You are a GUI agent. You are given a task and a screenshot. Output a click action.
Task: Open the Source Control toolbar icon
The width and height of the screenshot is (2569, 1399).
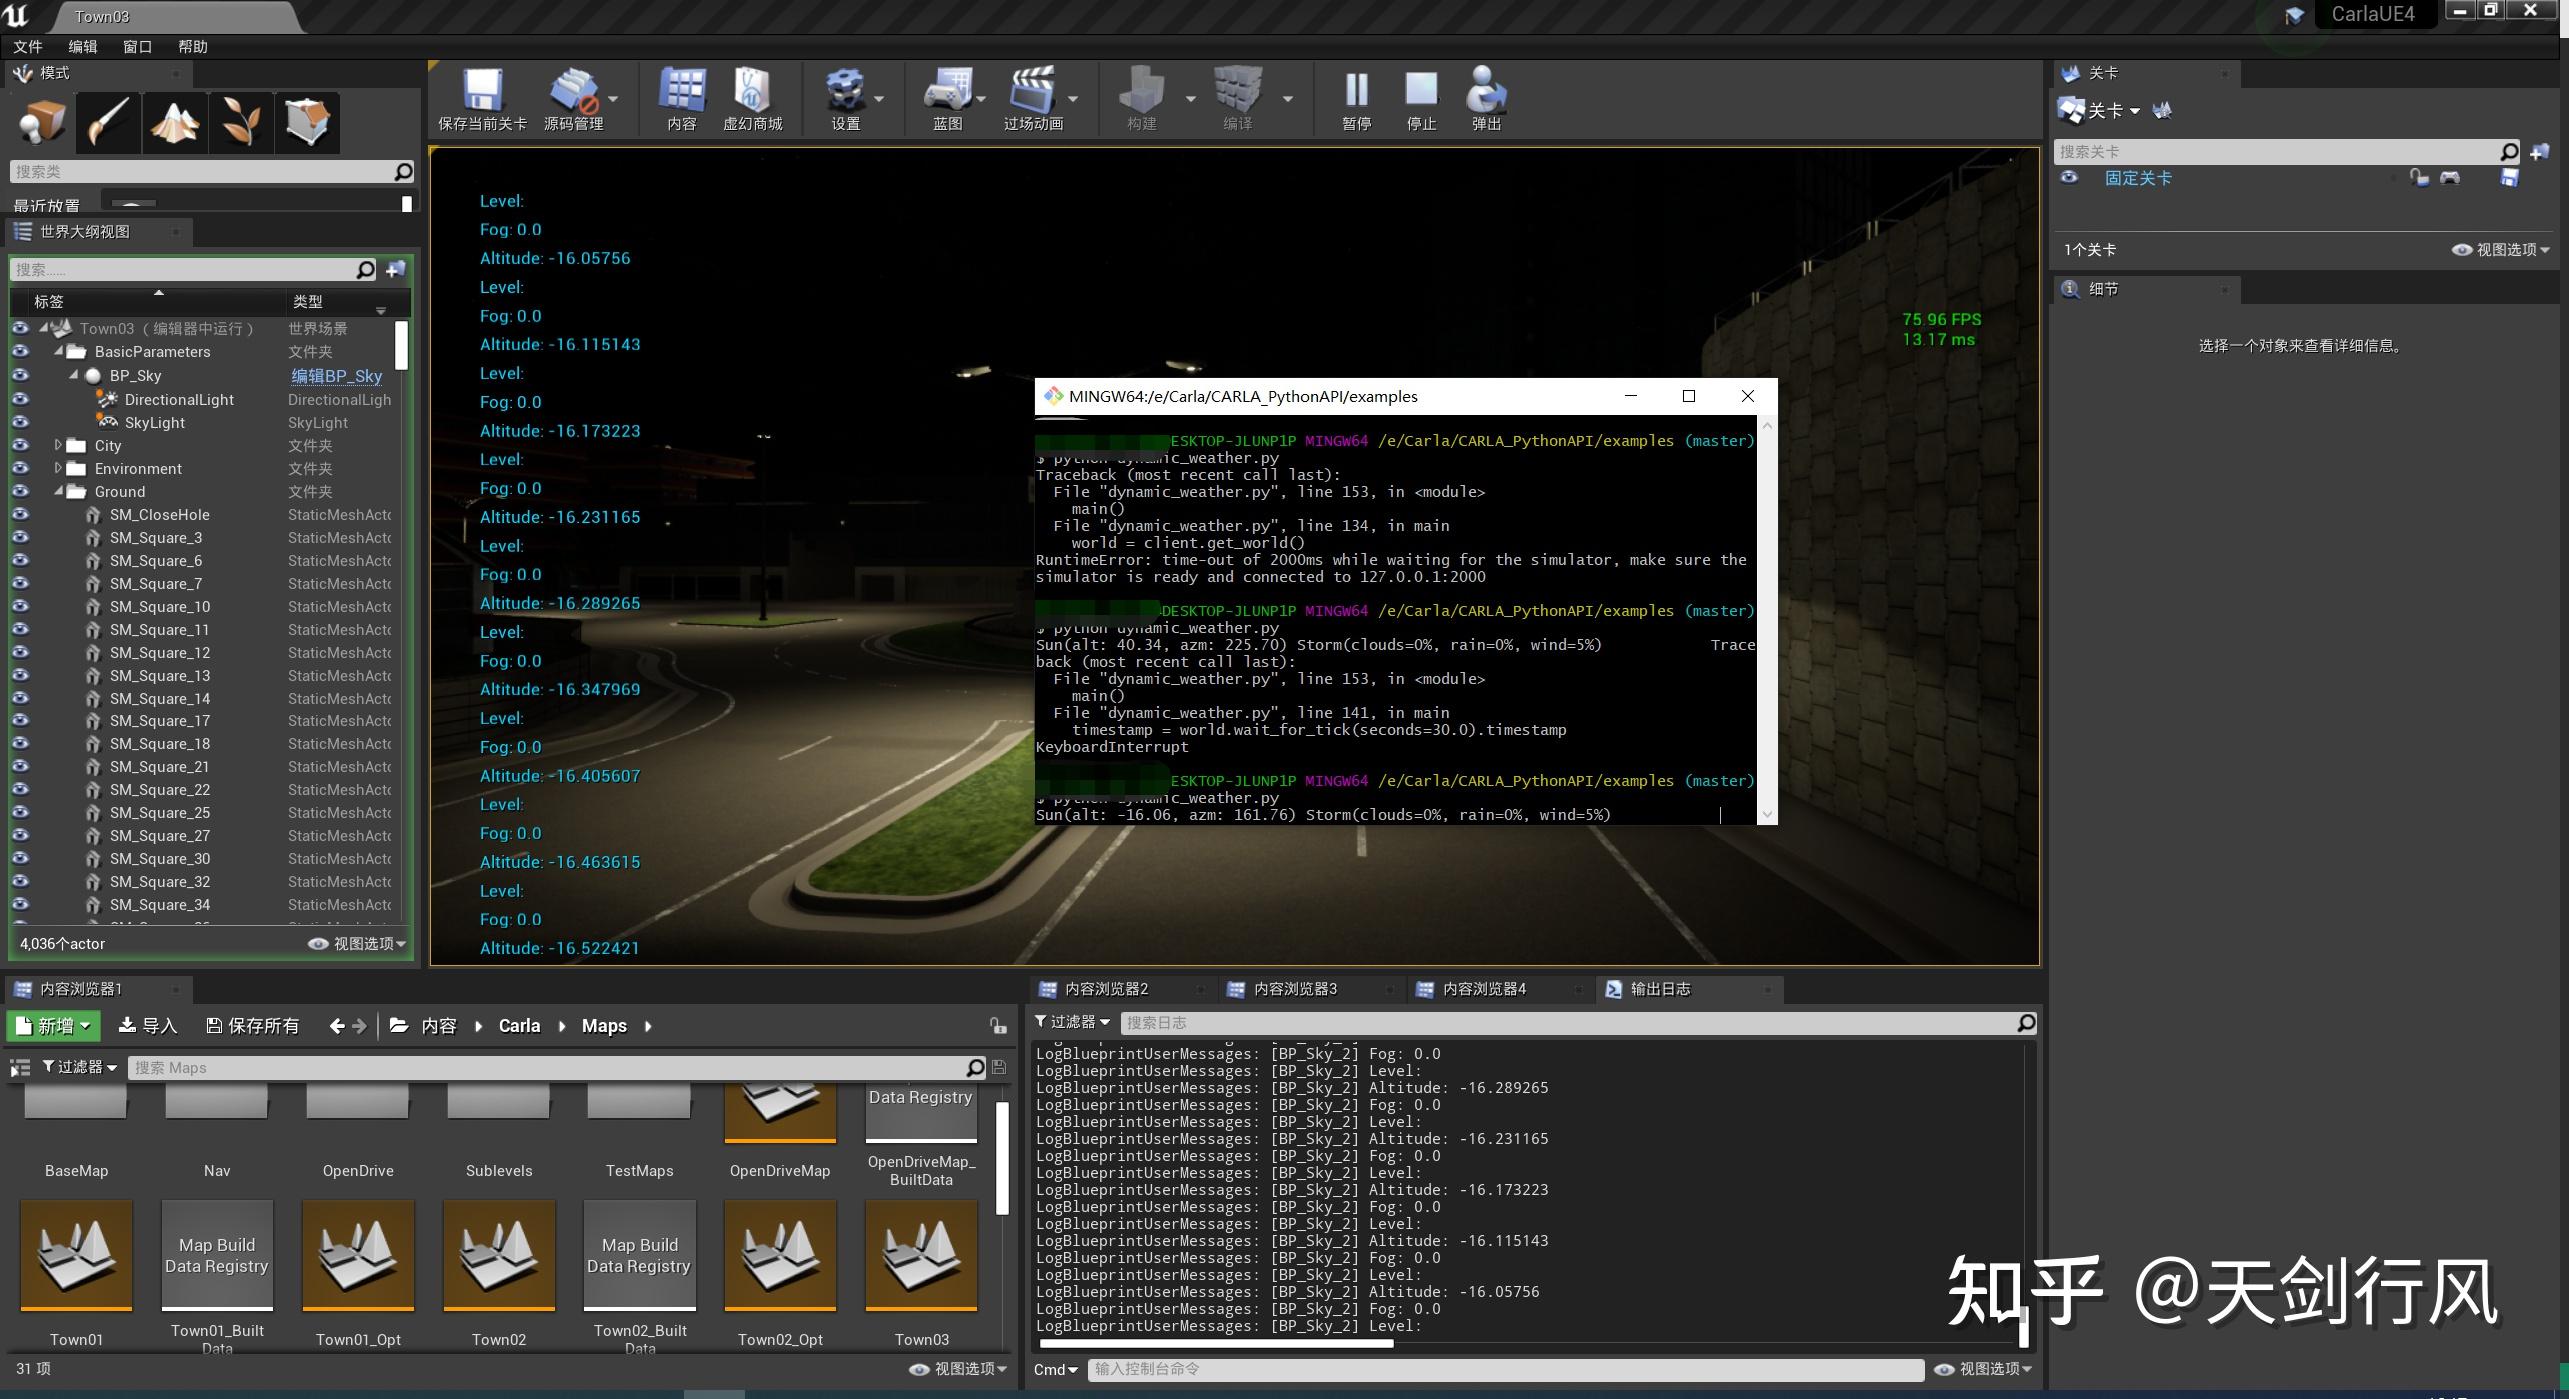pyautogui.click(x=573, y=90)
